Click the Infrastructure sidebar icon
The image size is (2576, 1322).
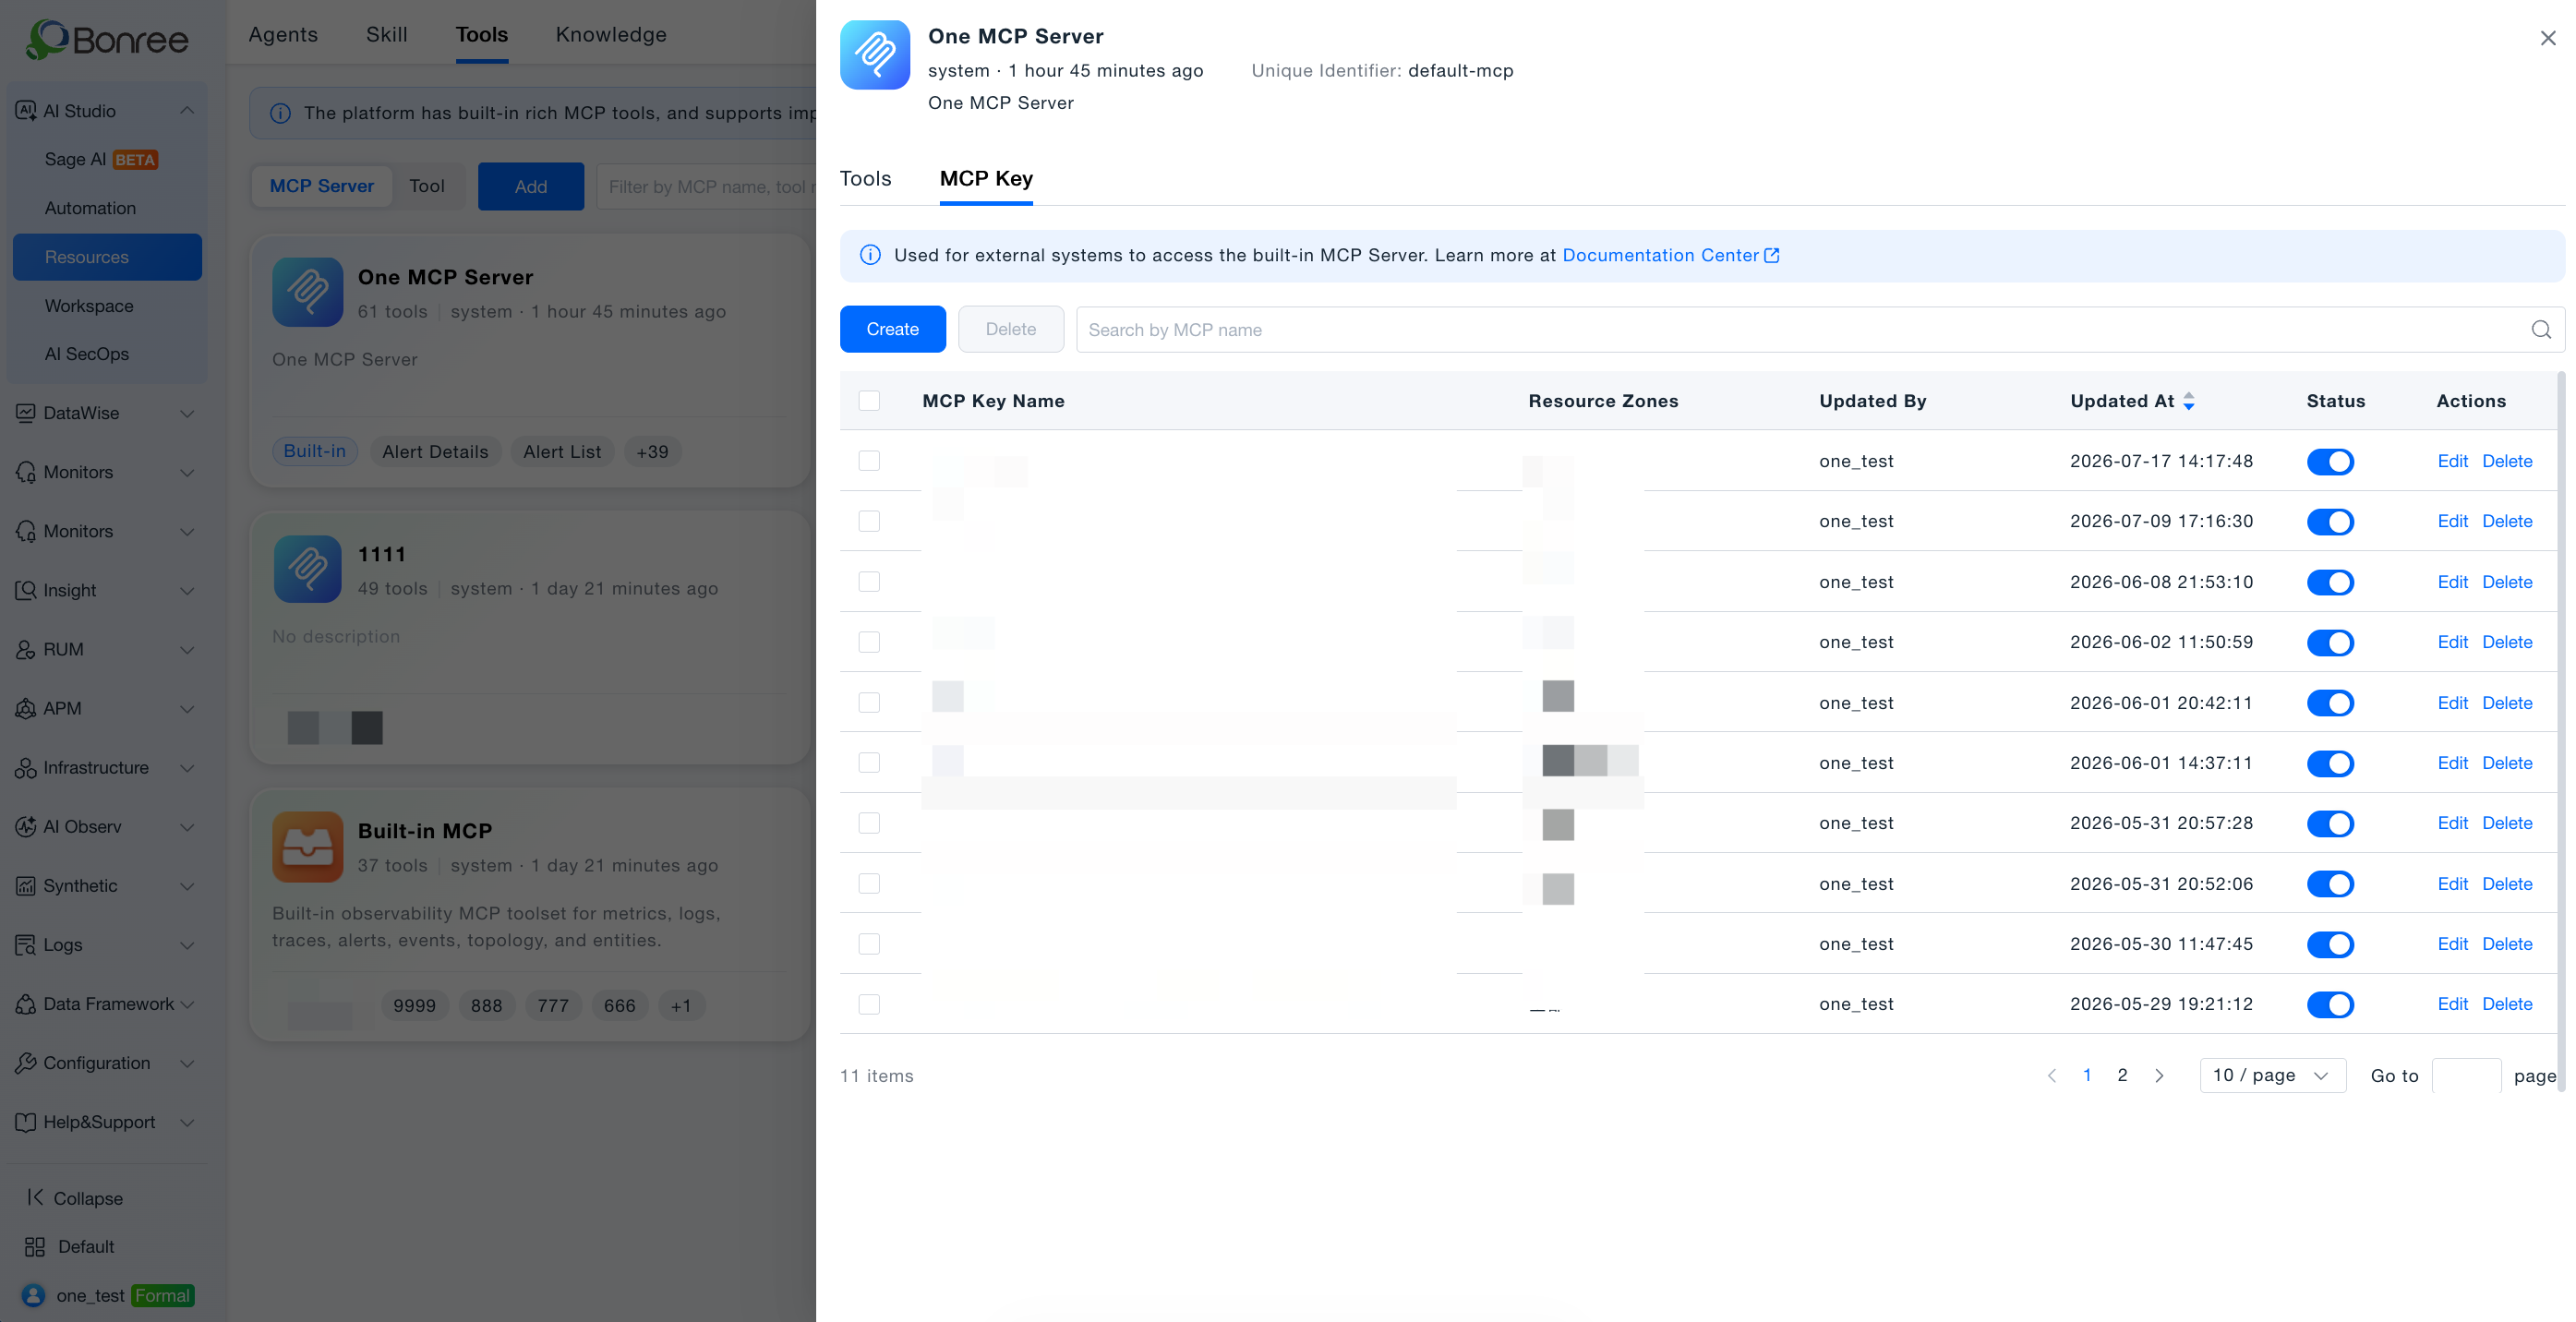click(x=26, y=767)
